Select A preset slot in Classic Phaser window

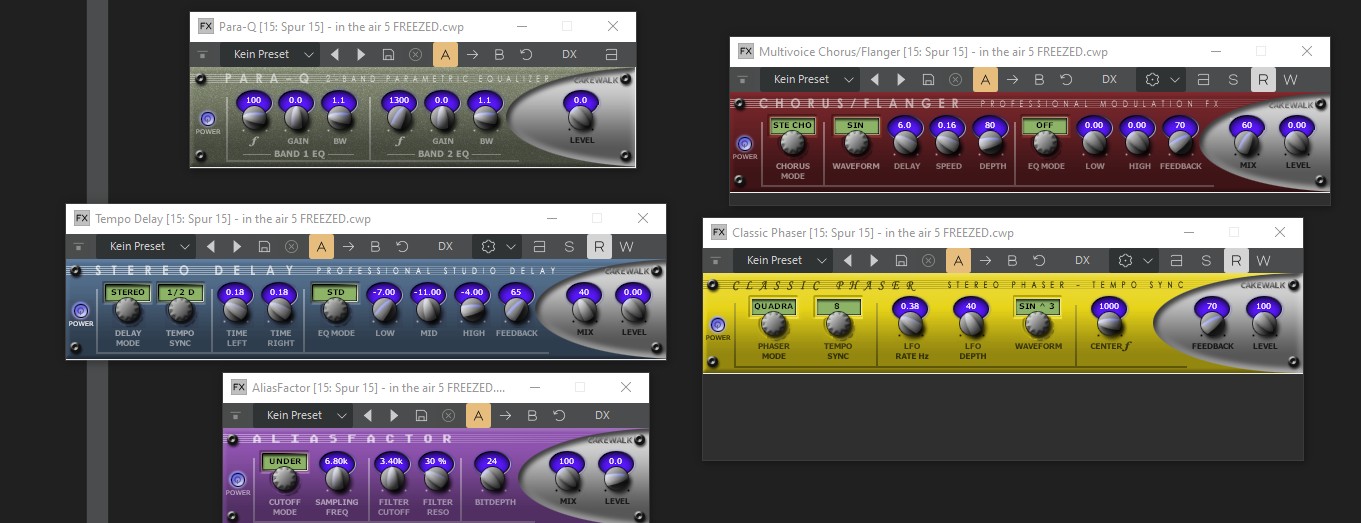(958, 260)
